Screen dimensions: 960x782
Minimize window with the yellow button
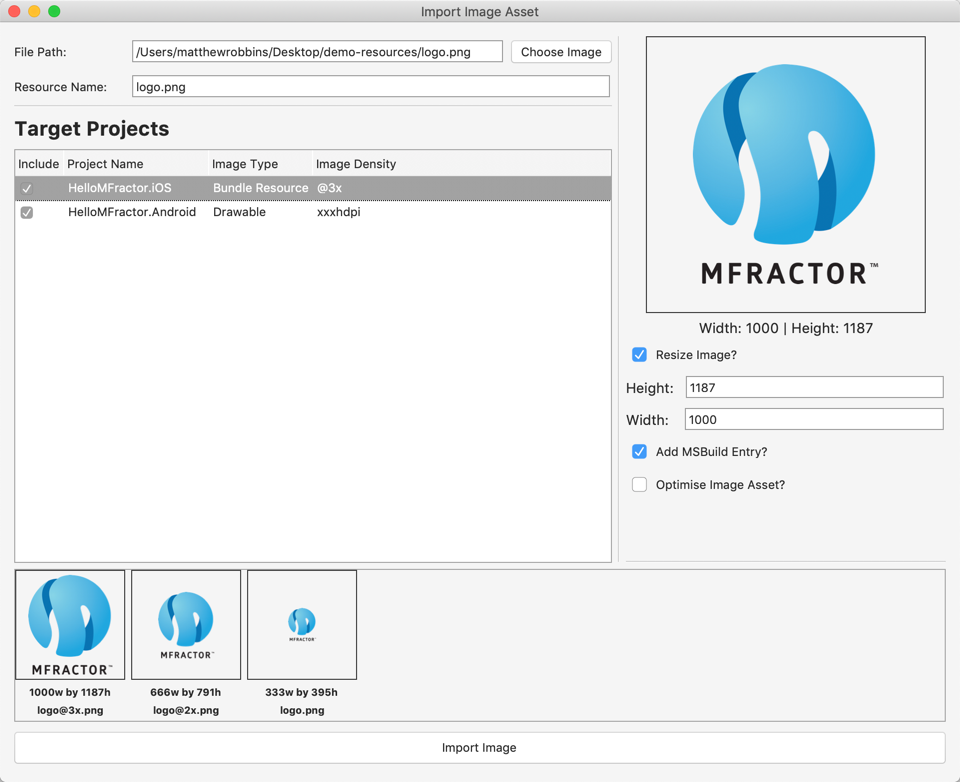[x=34, y=11]
